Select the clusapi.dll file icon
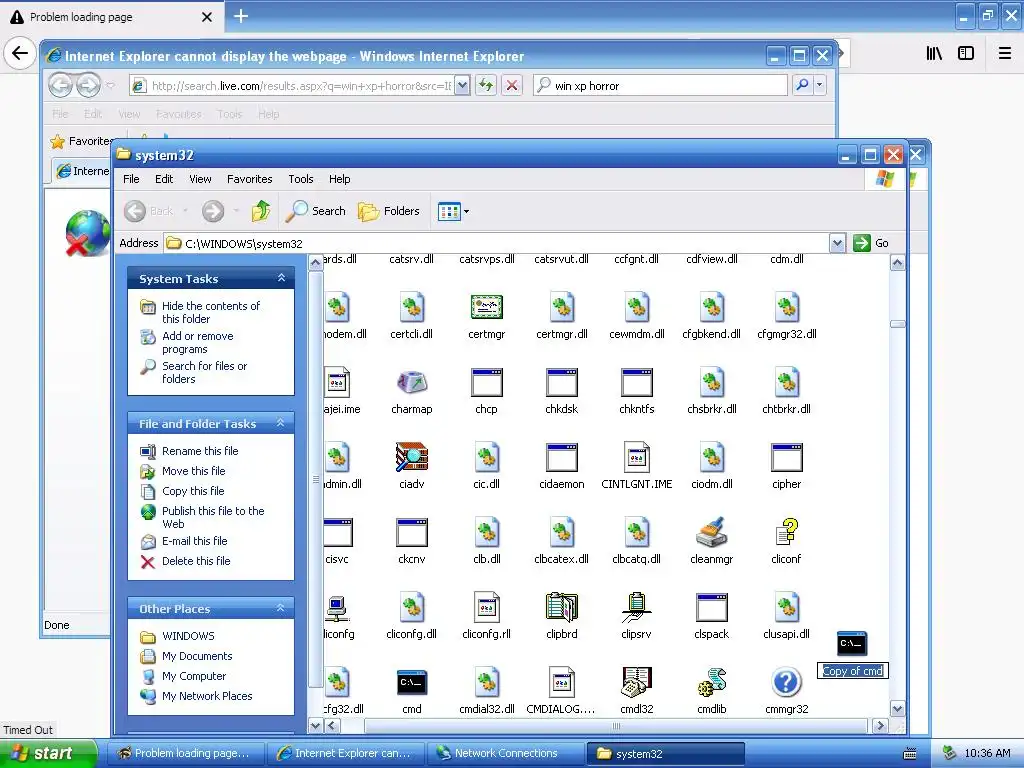The height and width of the screenshot is (768, 1024). tap(786, 607)
